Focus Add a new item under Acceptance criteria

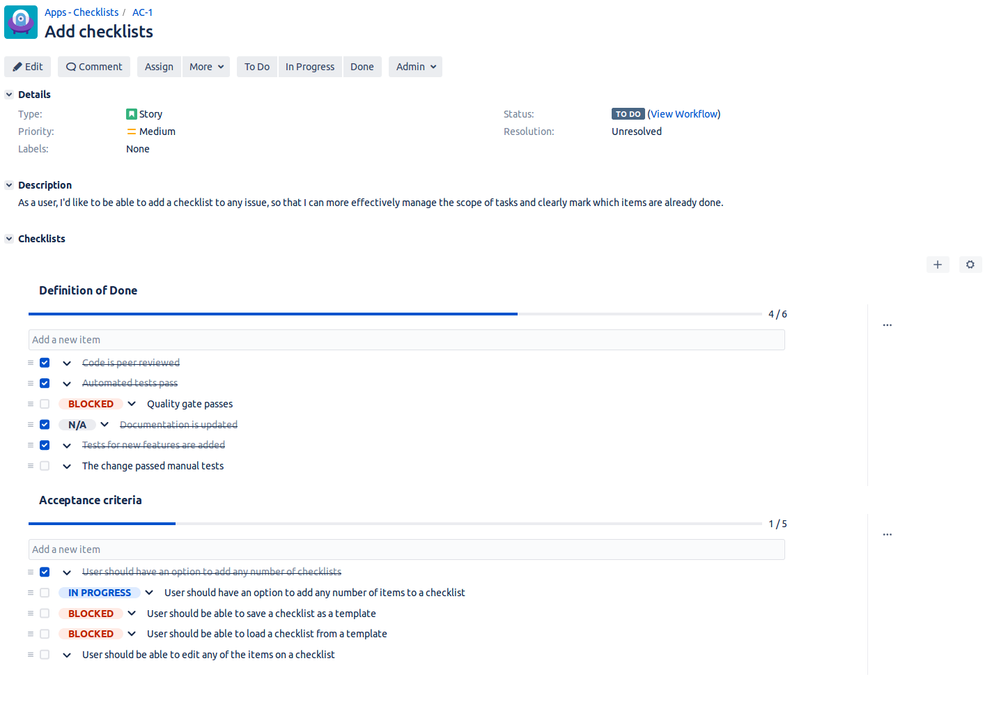click(x=406, y=549)
